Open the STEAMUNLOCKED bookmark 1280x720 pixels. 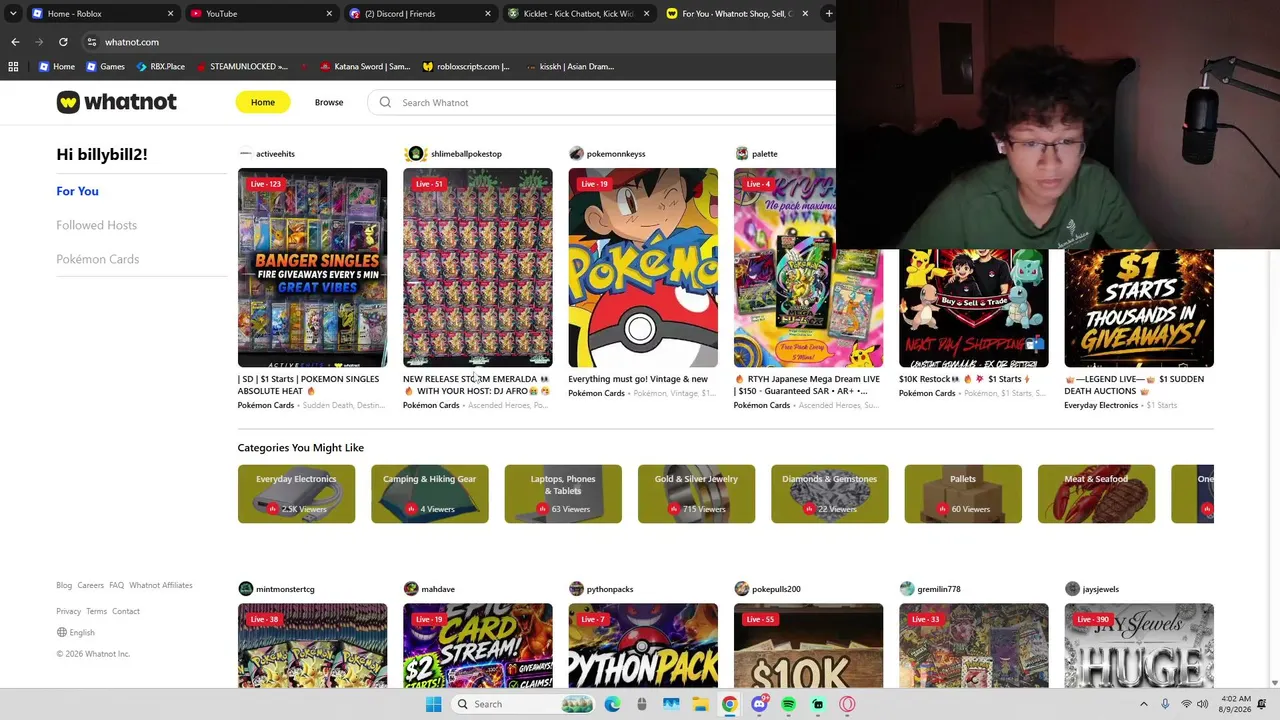pos(242,67)
